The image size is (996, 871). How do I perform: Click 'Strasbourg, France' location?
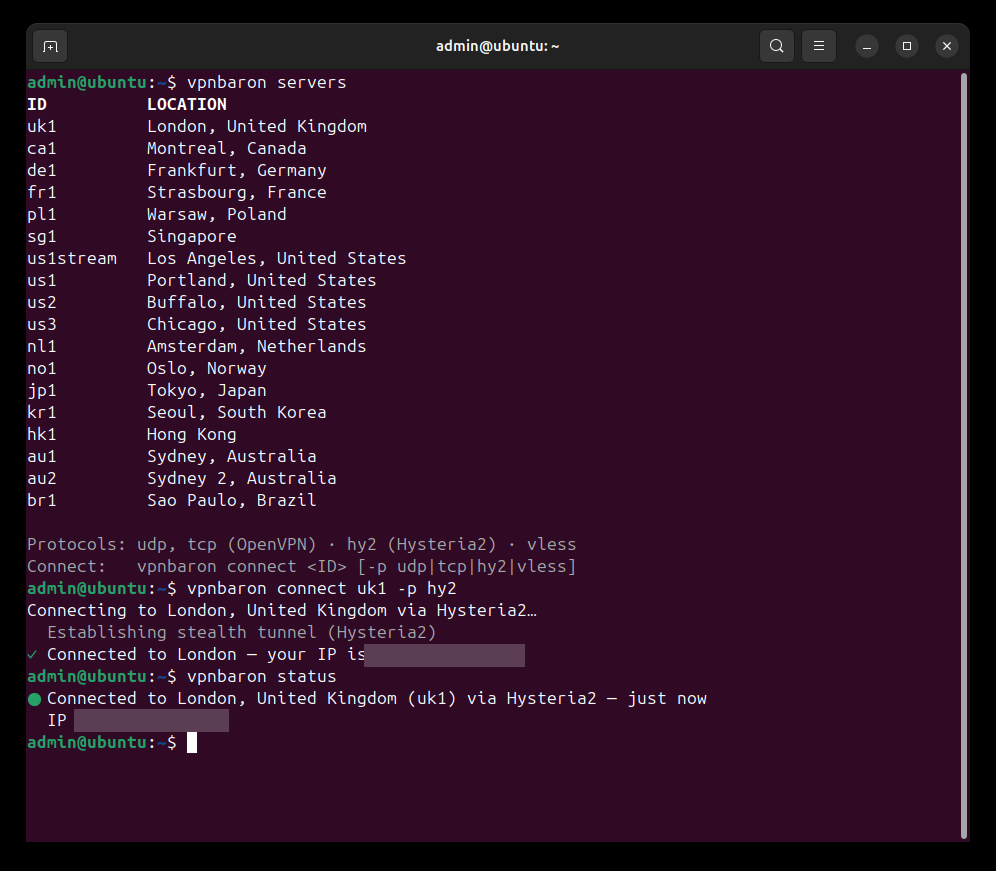[x=237, y=192]
